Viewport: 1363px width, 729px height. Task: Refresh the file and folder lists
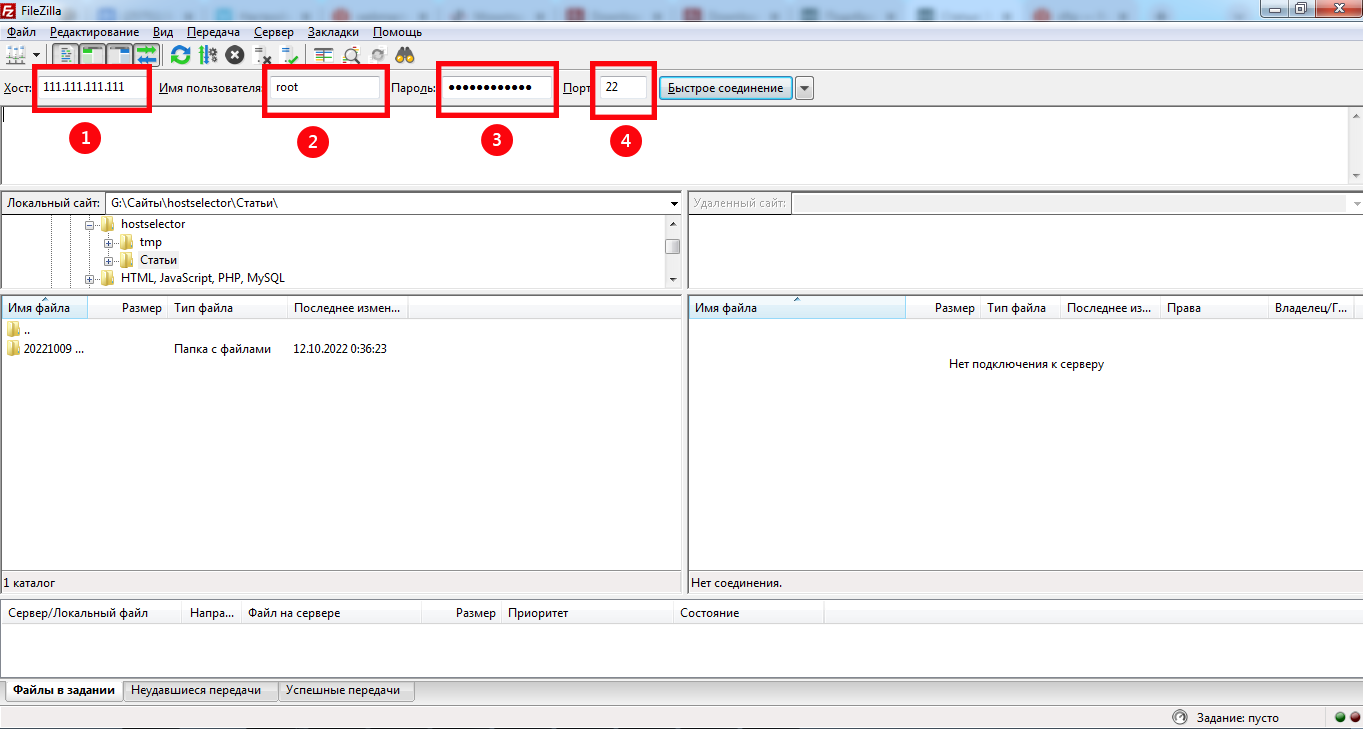180,55
